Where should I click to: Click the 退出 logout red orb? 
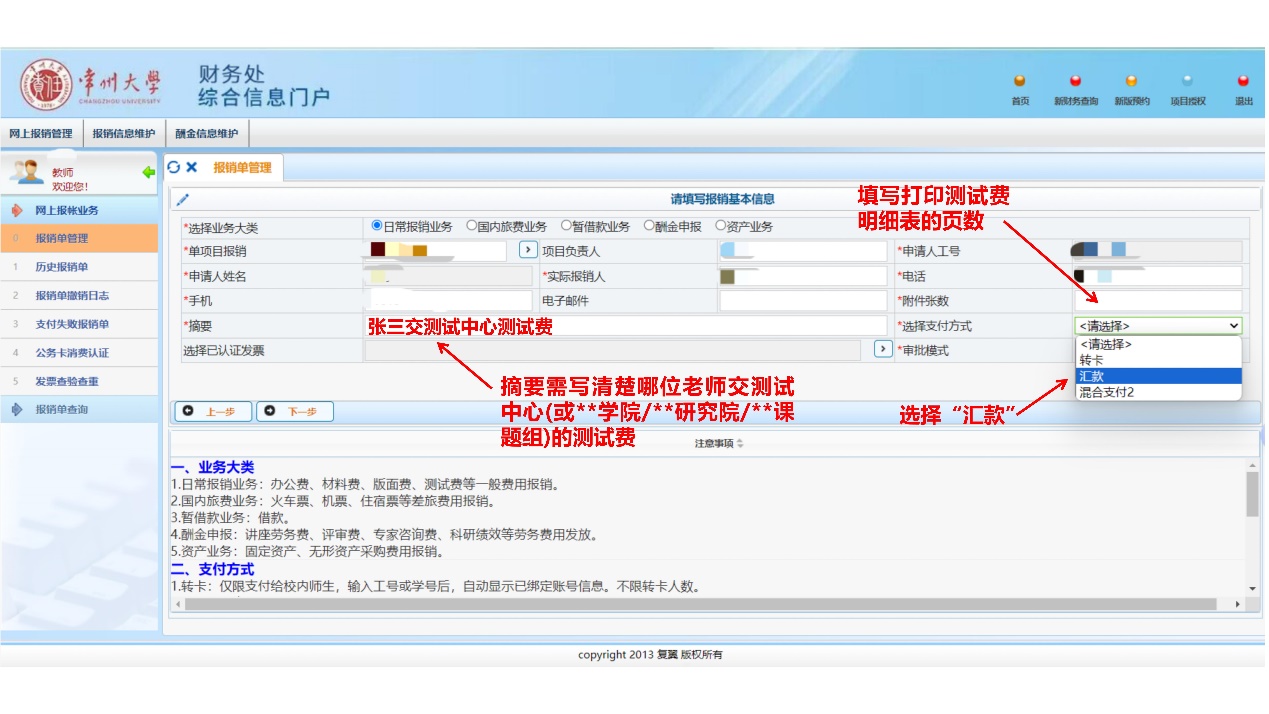(1243, 81)
